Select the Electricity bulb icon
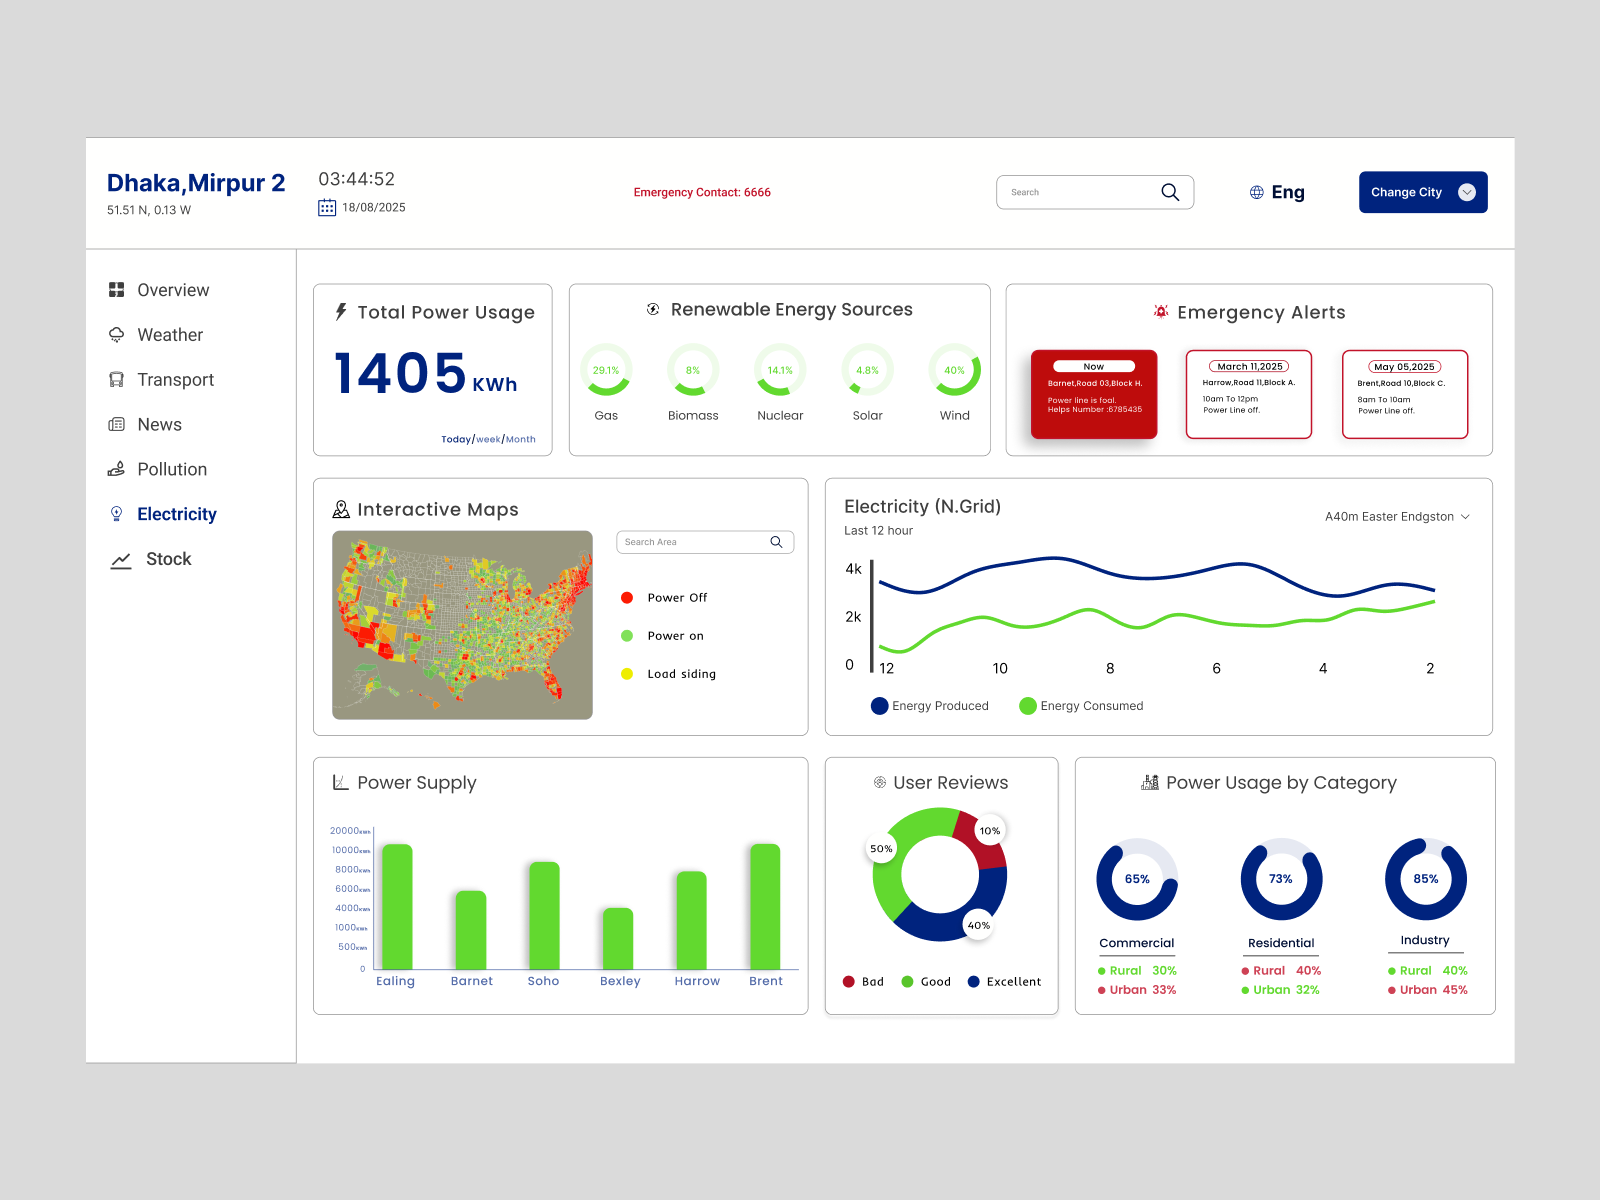Viewport: 1600px width, 1200px height. pos(117,513)
